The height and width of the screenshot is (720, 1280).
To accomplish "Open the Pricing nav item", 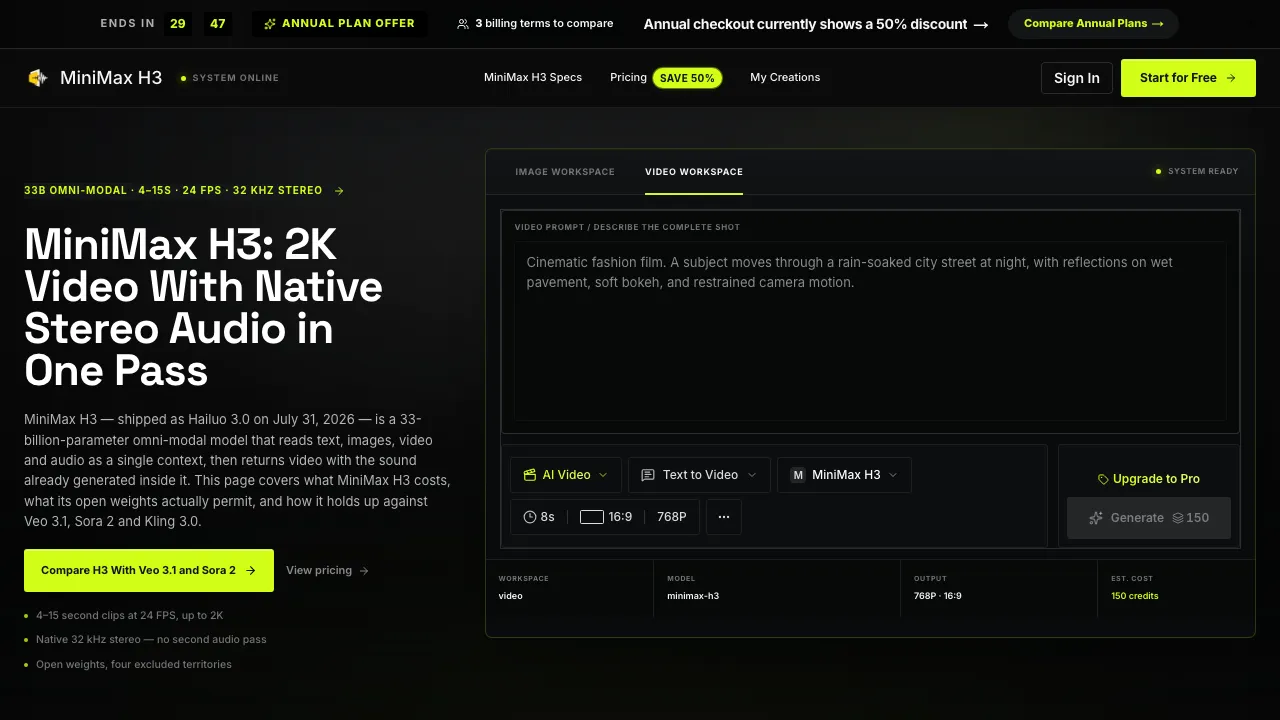I will 628,77.
